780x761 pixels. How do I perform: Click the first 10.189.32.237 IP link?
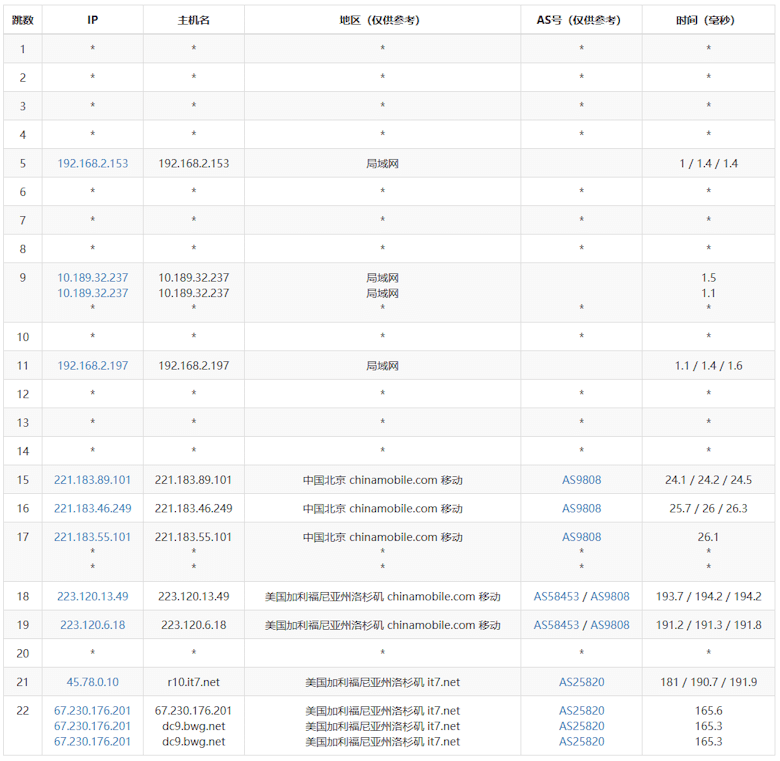pyautogui.click(x=92, y=278)
